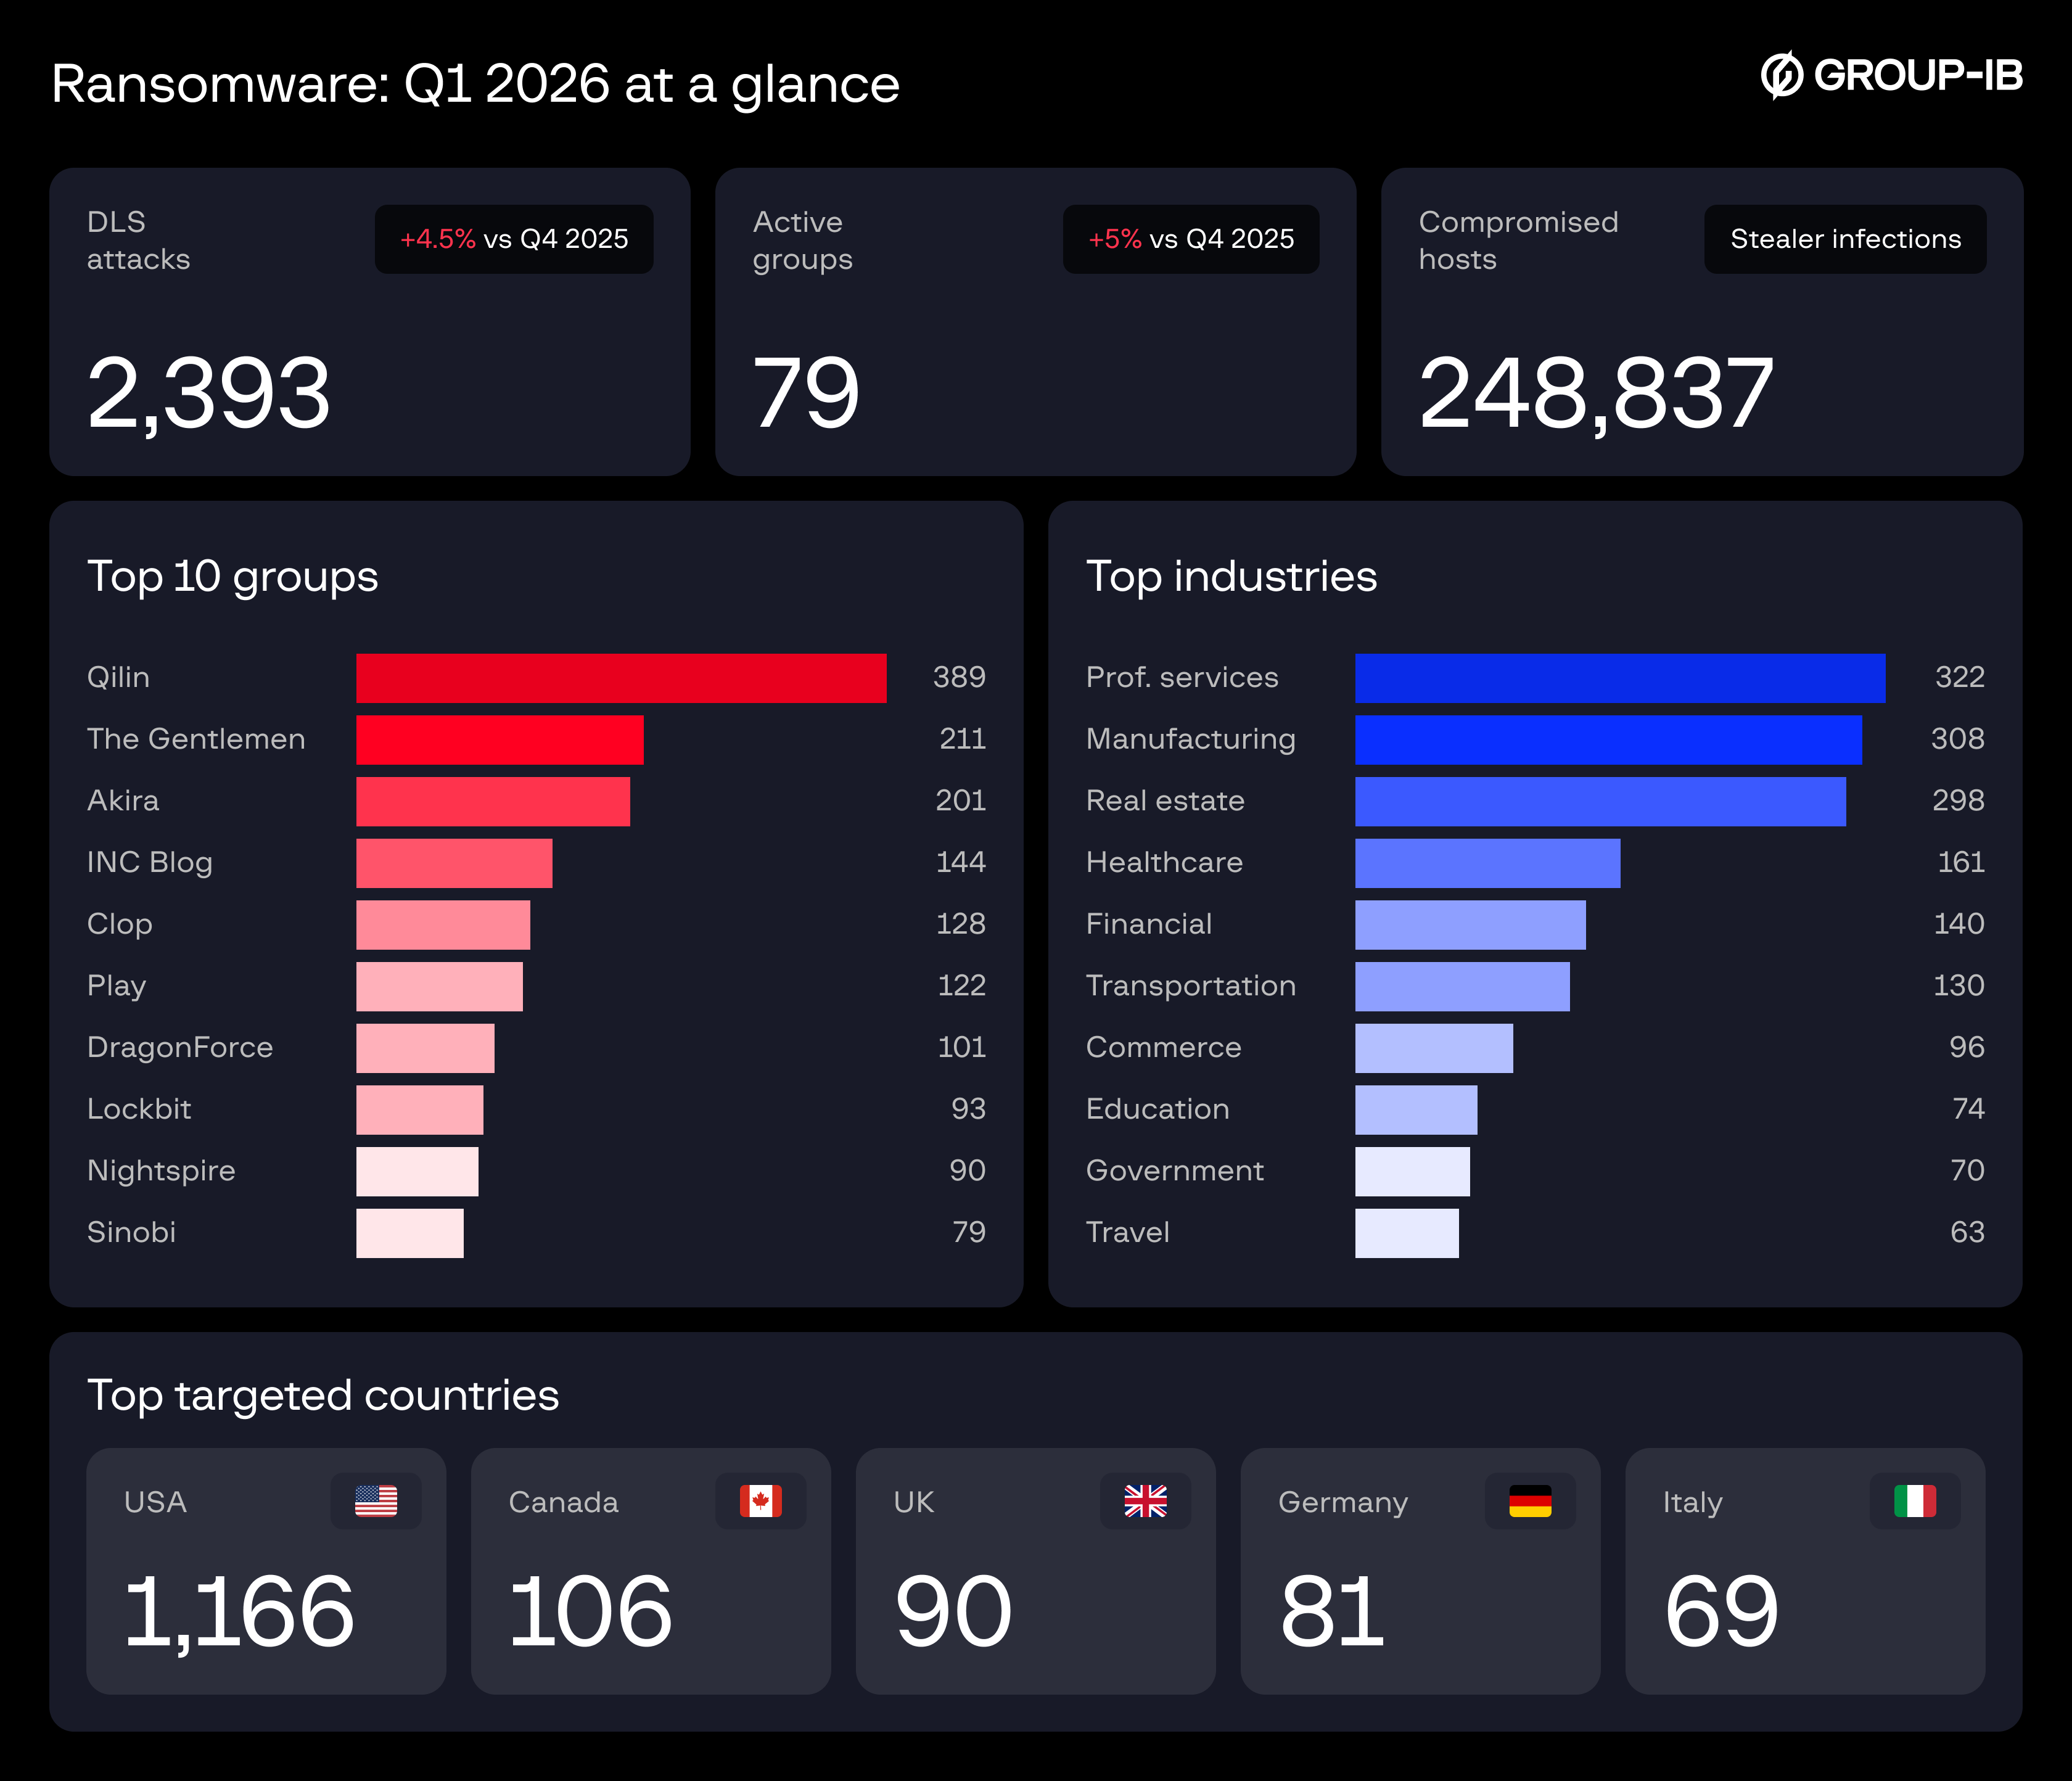Select the Commerce bar
Screen dimensions: 2072x1781
1434,1048
